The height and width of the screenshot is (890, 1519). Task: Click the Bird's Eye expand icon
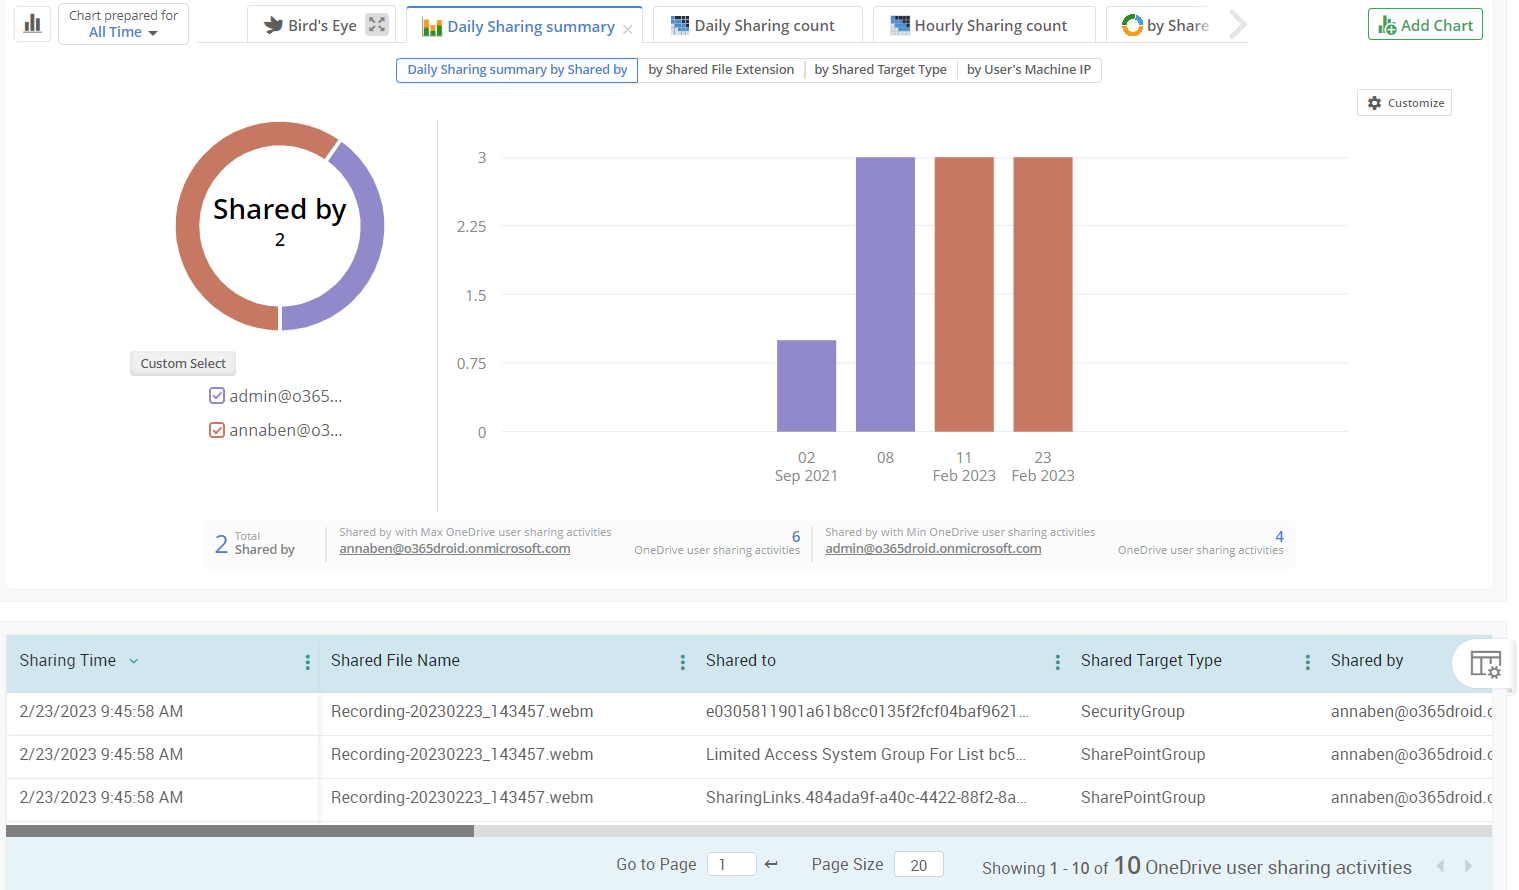pyautogui.click(x=376, y=25)
